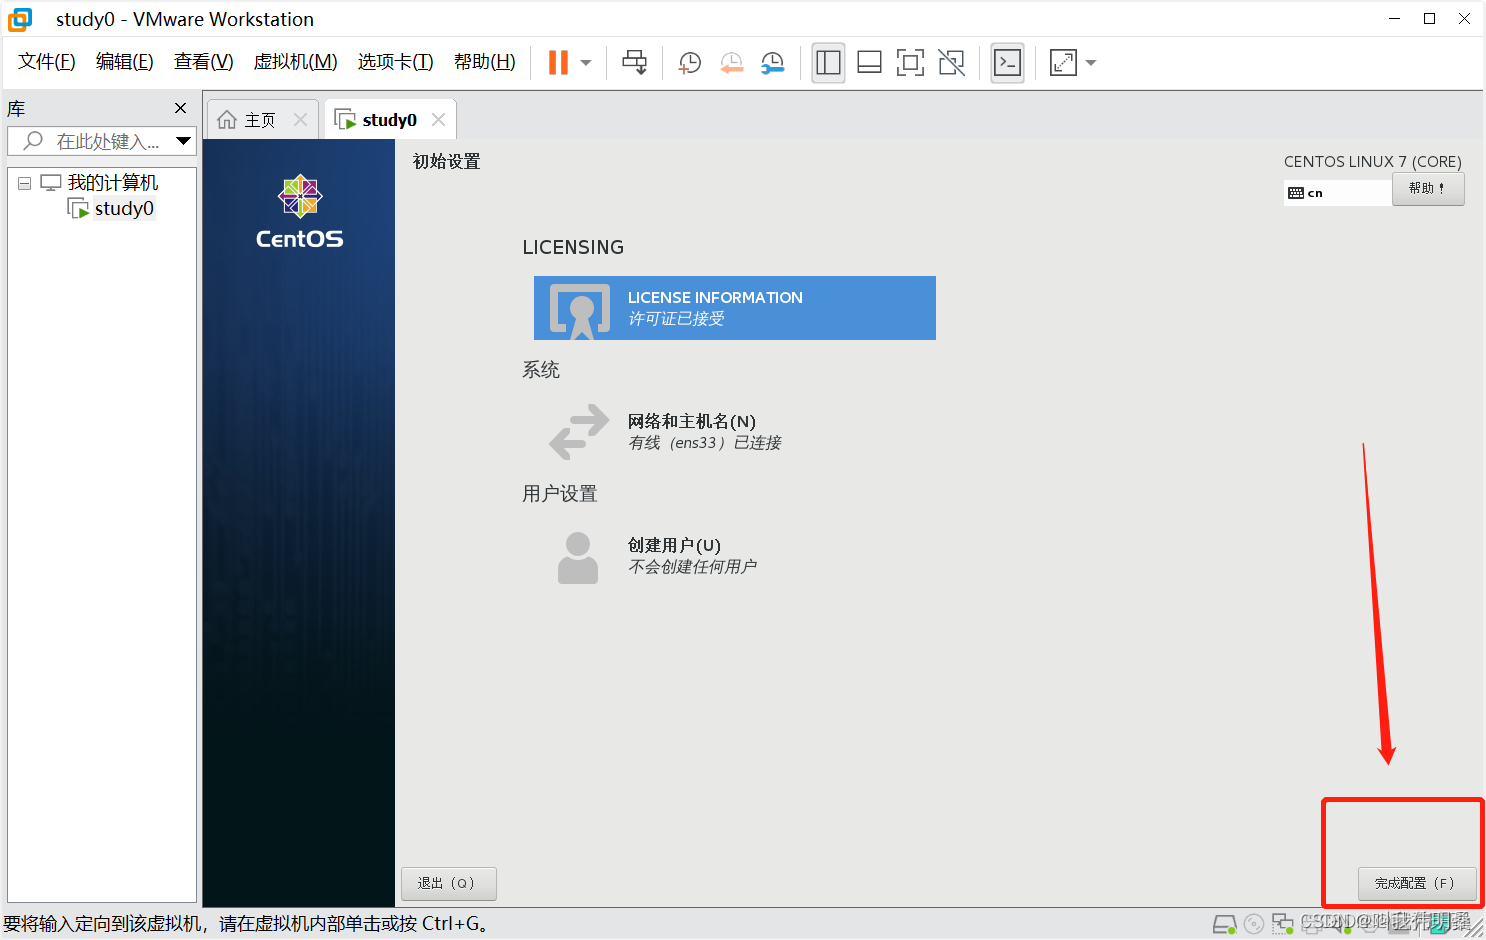
Task: Click the 完成配置(F) button
Action: pos(1416,884)
